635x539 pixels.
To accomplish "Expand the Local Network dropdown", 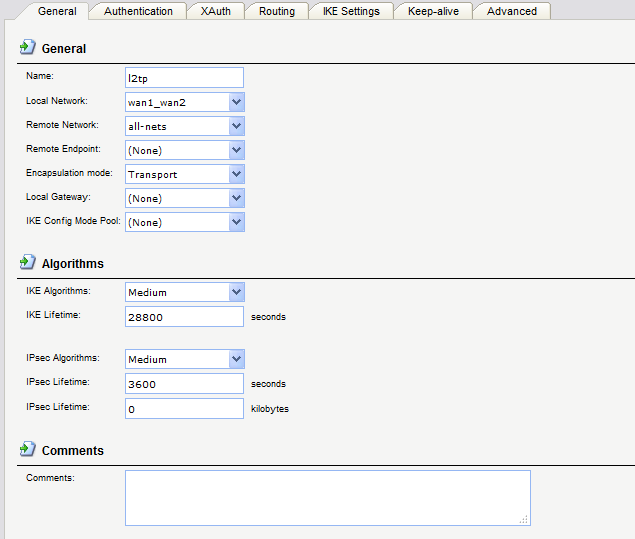I will (x=236, y=102).
